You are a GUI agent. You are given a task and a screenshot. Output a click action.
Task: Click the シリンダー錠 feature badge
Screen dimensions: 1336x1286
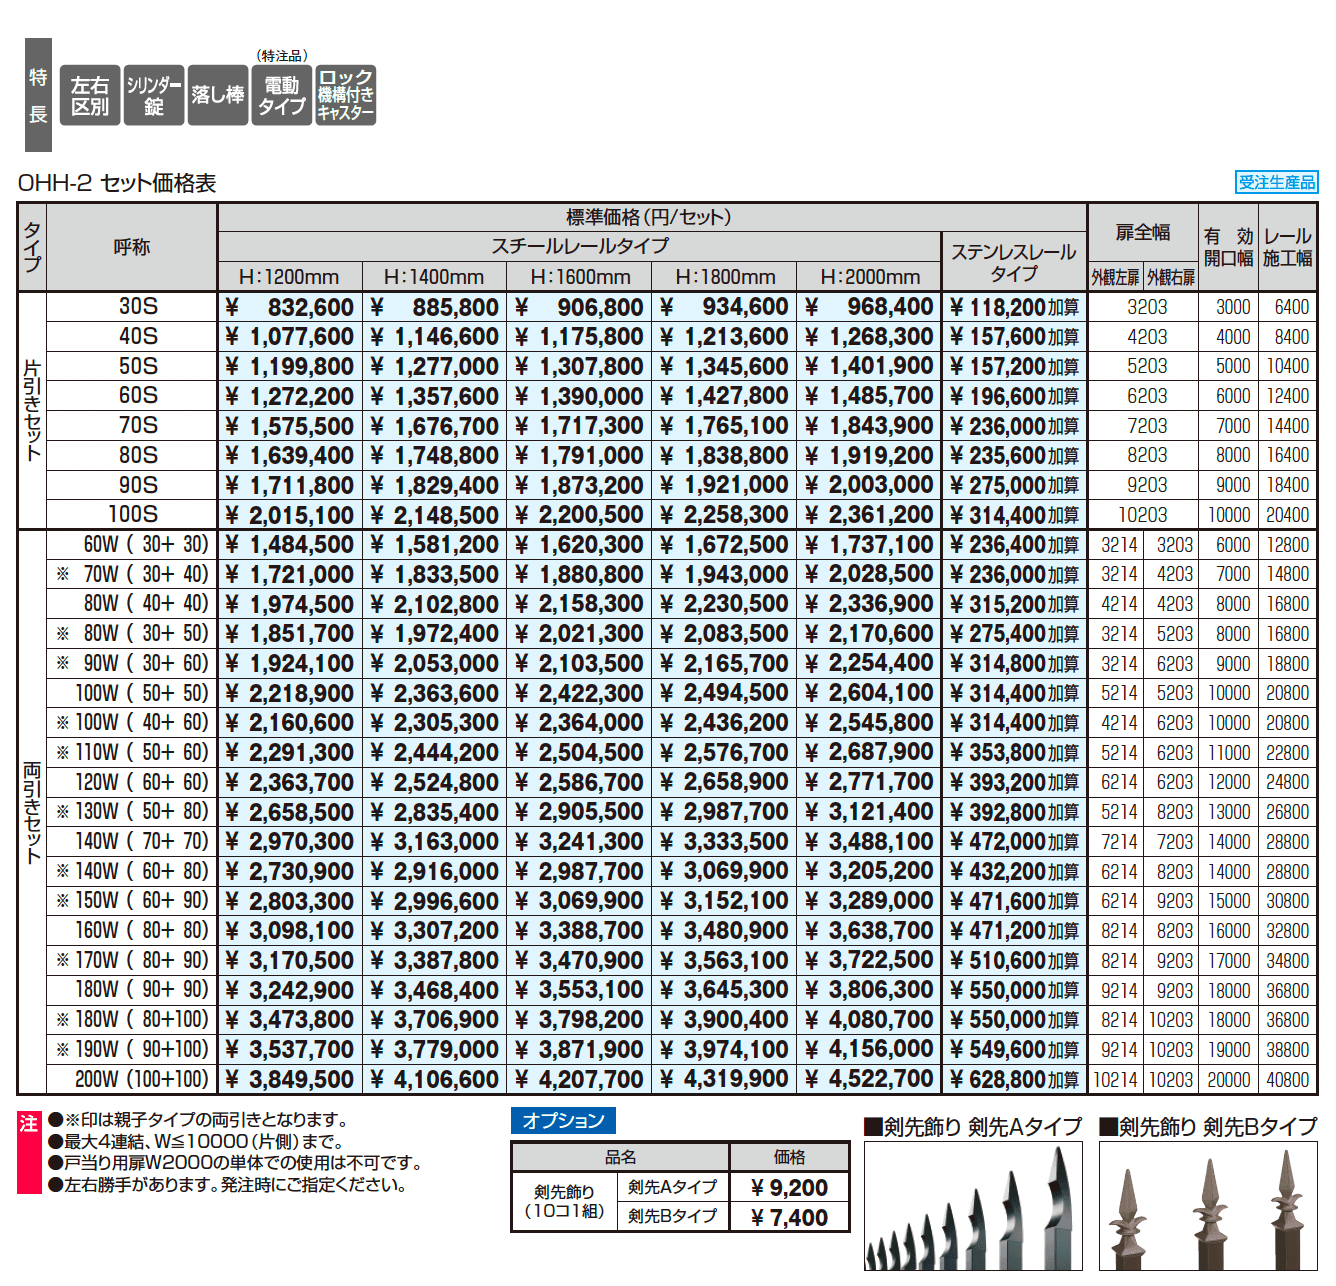pos(153,95)
